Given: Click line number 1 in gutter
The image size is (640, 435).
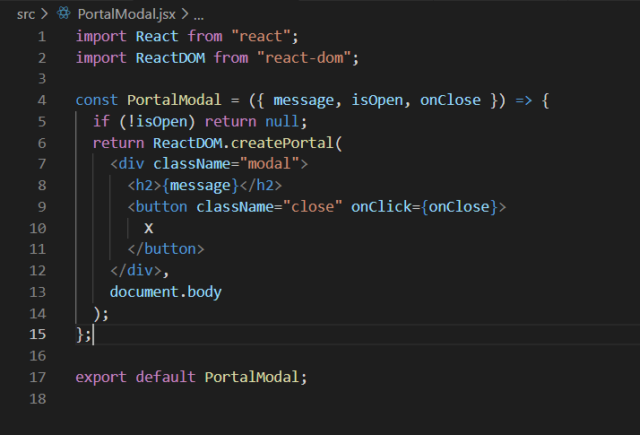Looking at the screenshot, I should 42,37.
